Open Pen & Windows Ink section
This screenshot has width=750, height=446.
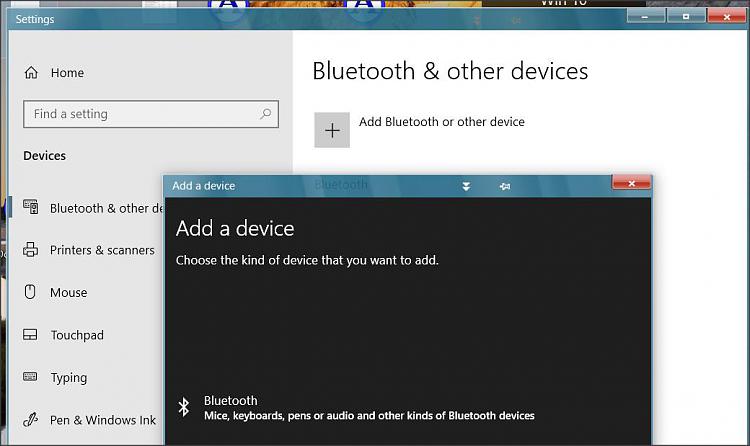89,420
